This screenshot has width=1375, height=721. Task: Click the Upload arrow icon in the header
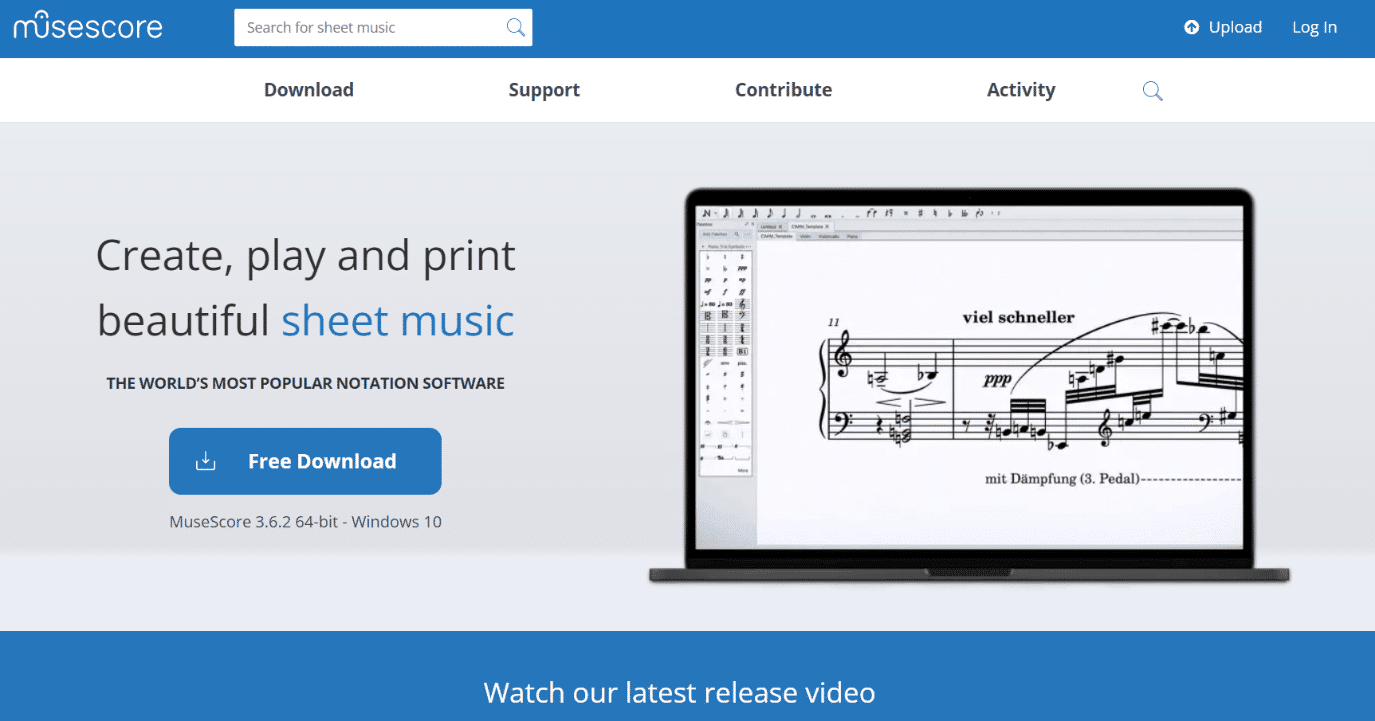point(1191,28)
